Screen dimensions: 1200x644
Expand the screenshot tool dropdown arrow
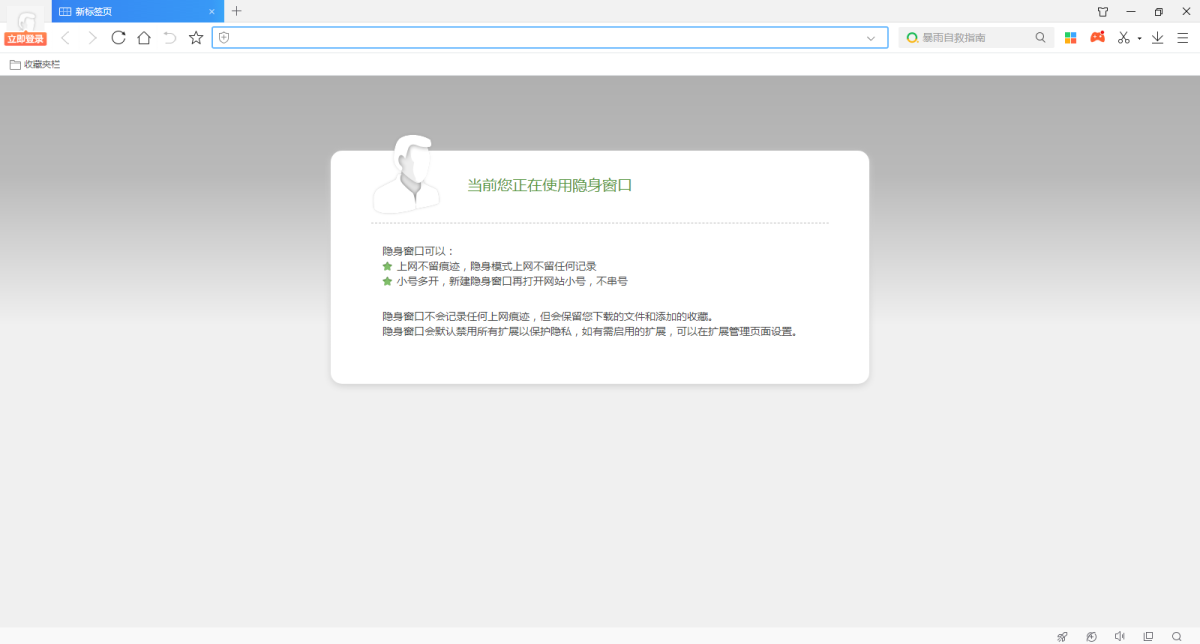(1139, 39)
